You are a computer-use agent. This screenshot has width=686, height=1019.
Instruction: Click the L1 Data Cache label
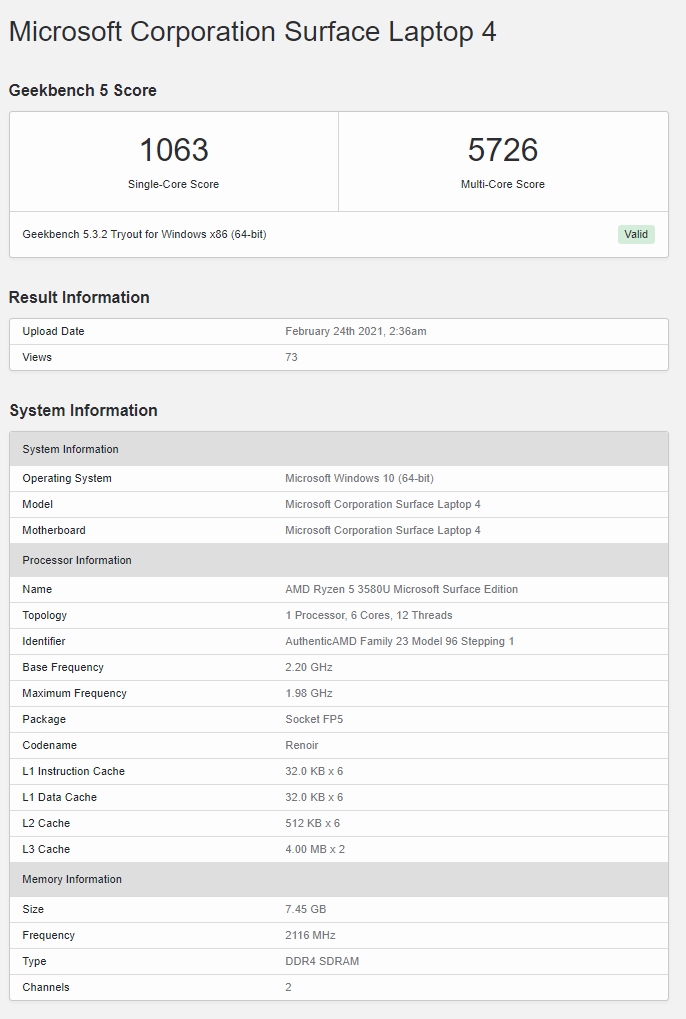click(x=59, y=797)
